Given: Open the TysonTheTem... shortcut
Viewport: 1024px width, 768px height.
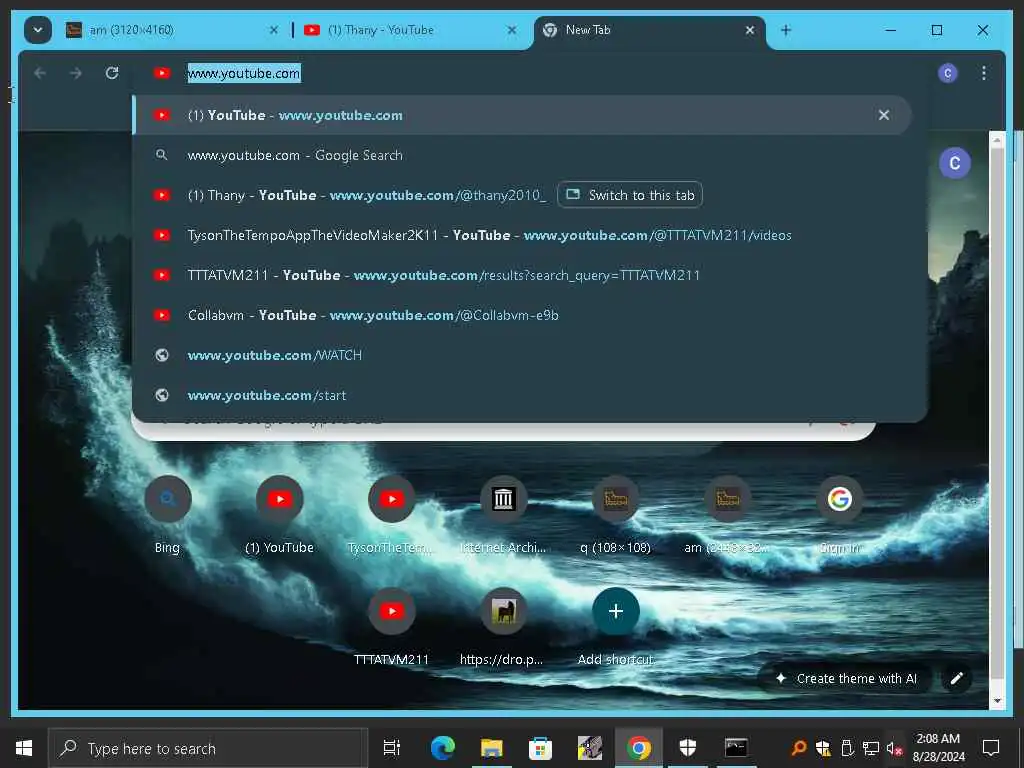Looking at the screenshot, I should click(392, 515).
